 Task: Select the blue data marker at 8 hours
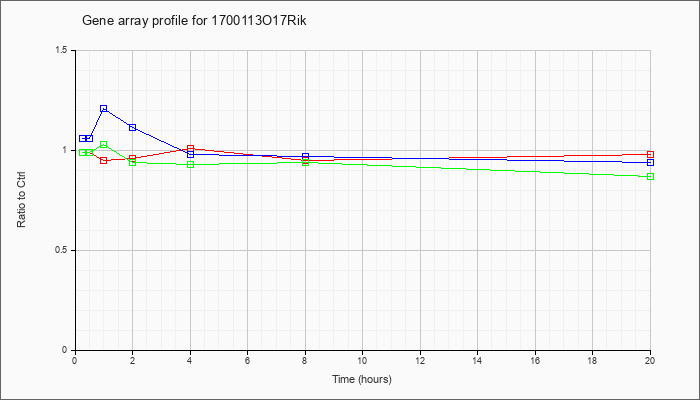pyautogui.click(x=305, y=157)
